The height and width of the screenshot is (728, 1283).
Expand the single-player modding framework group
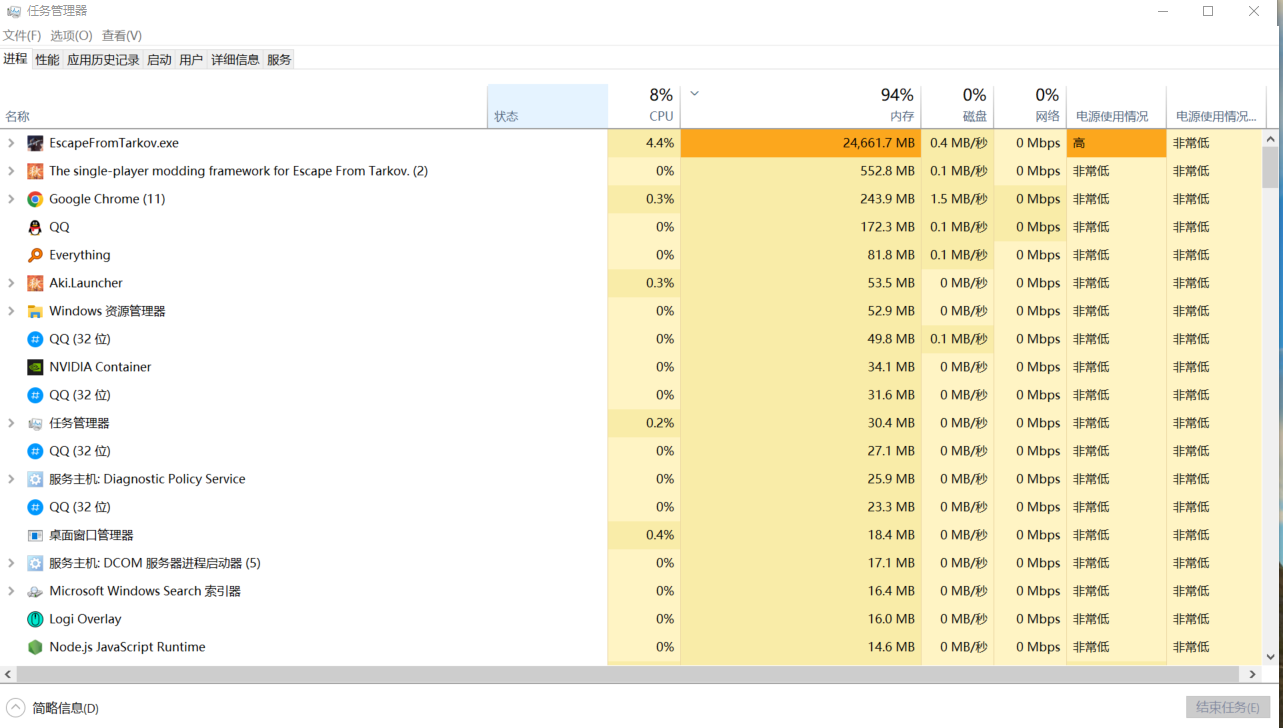pyautogui.click(x=11, y=171)
